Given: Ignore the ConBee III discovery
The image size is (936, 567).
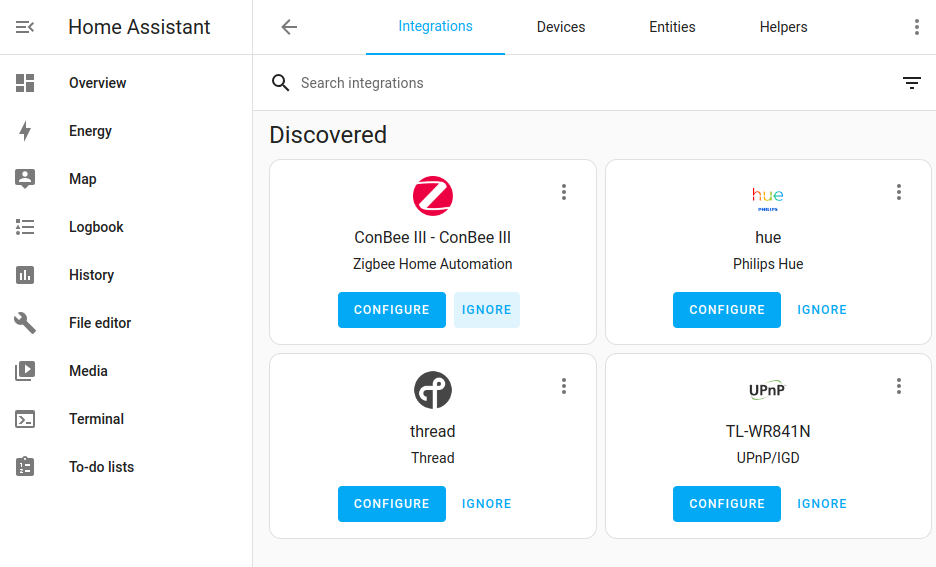Looking at the screenshot, I should pyautogui.click(x=487, y=310).
